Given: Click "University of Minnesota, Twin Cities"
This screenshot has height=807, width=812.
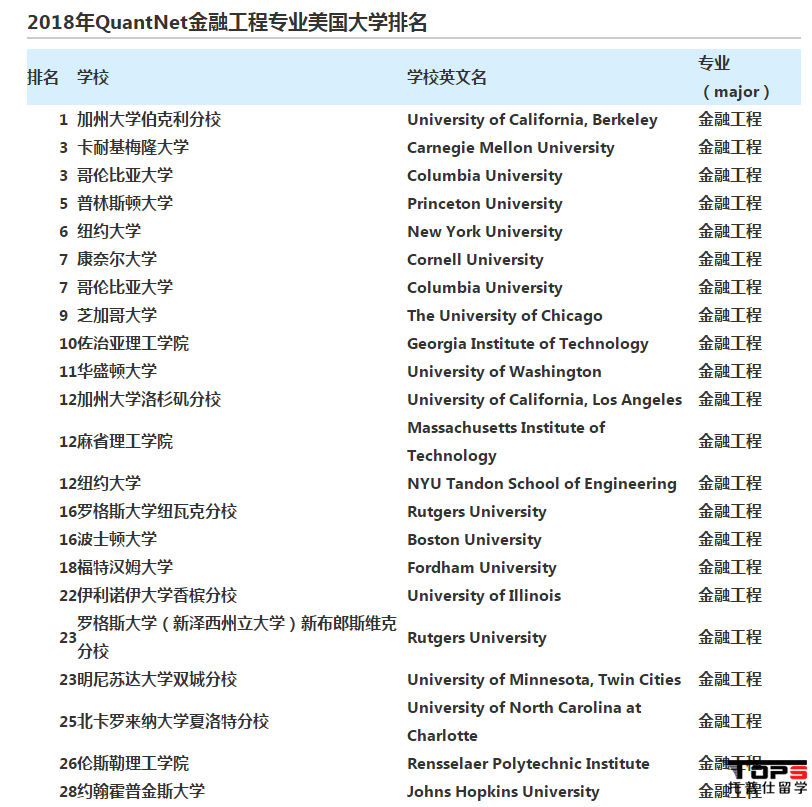Looking at the screenshot, I should (x=544, y=679).
